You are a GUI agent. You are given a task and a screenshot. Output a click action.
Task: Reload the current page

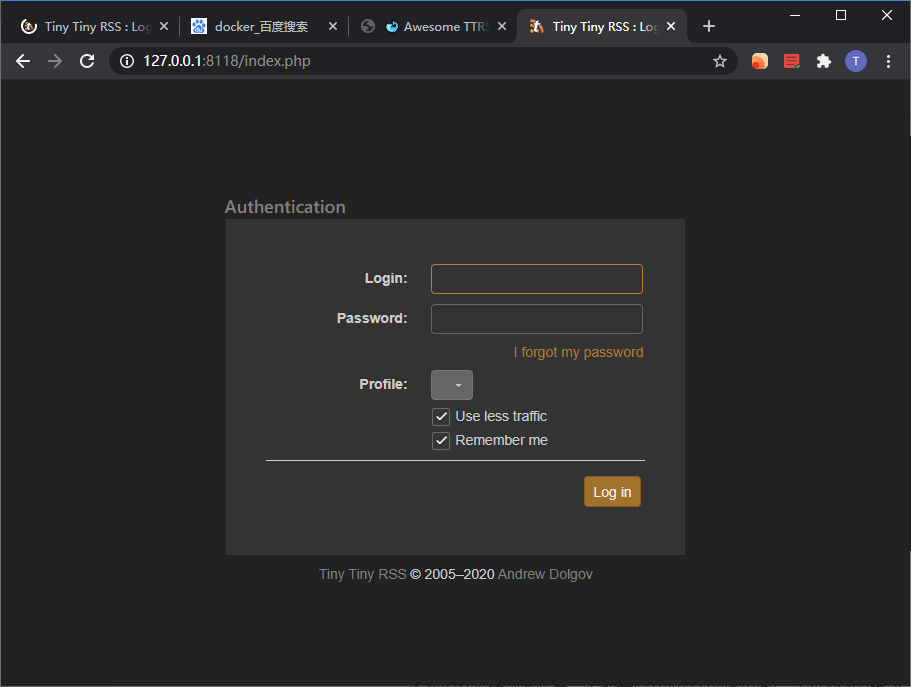tap(87, 62)
